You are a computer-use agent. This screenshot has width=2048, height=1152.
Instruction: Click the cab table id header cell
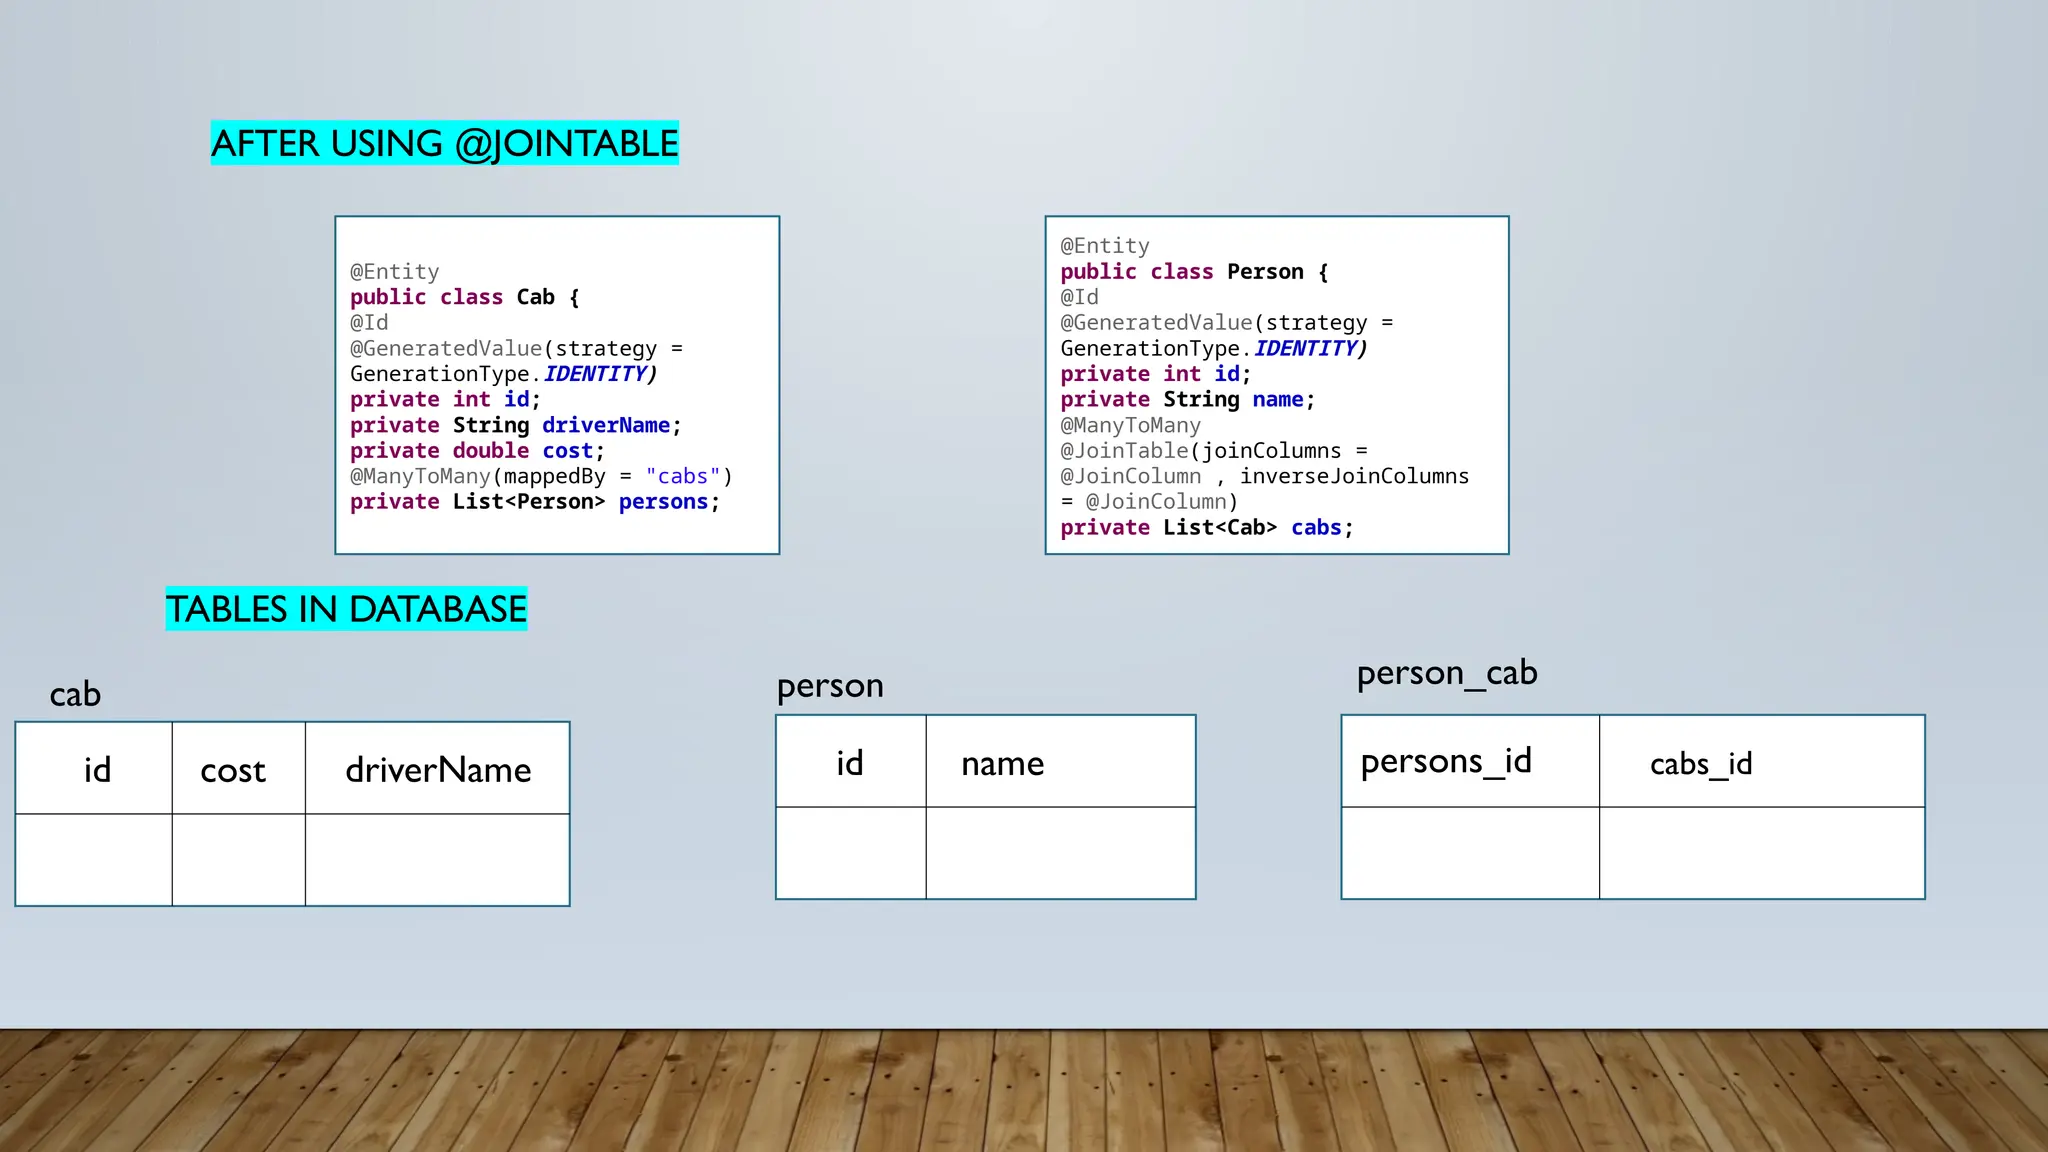(x=96, y=769)
